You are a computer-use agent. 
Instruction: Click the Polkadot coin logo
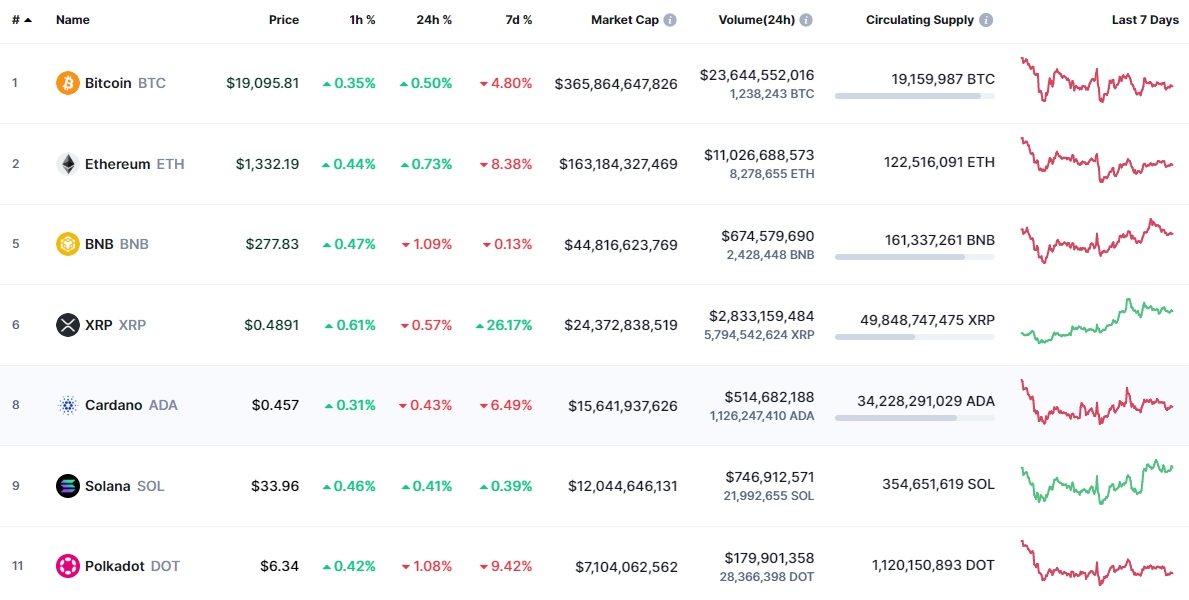[x=67, y=567]
